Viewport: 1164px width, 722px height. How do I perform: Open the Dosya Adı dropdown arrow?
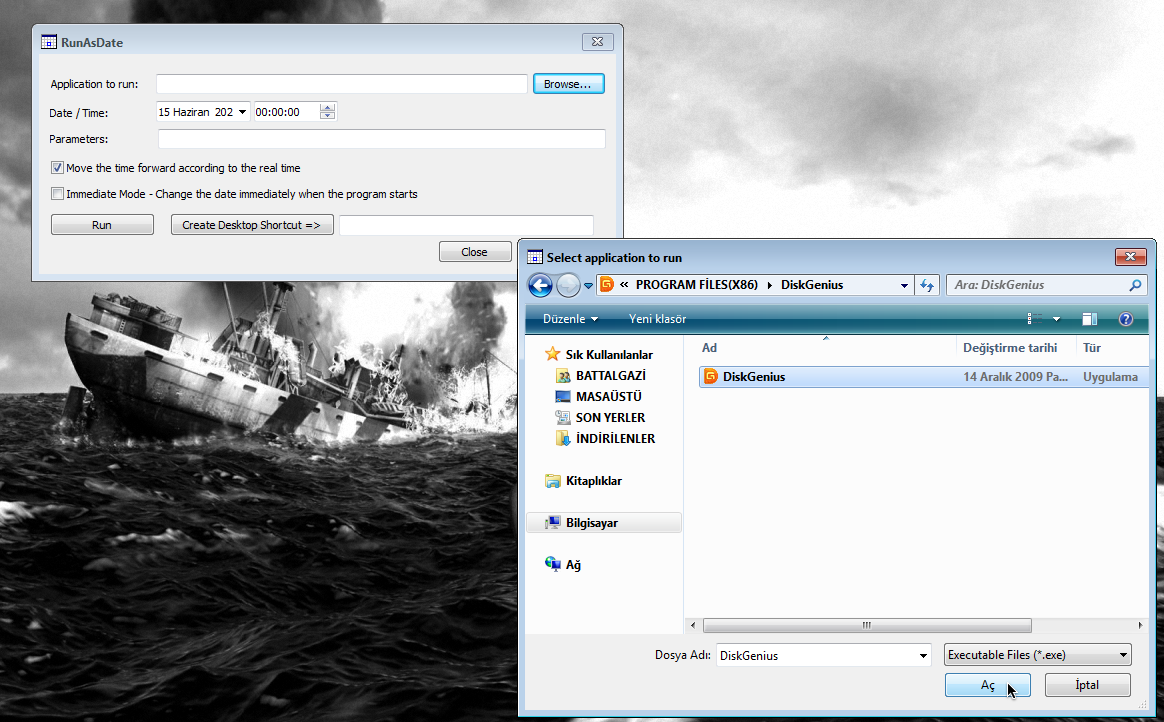[923, 655]
